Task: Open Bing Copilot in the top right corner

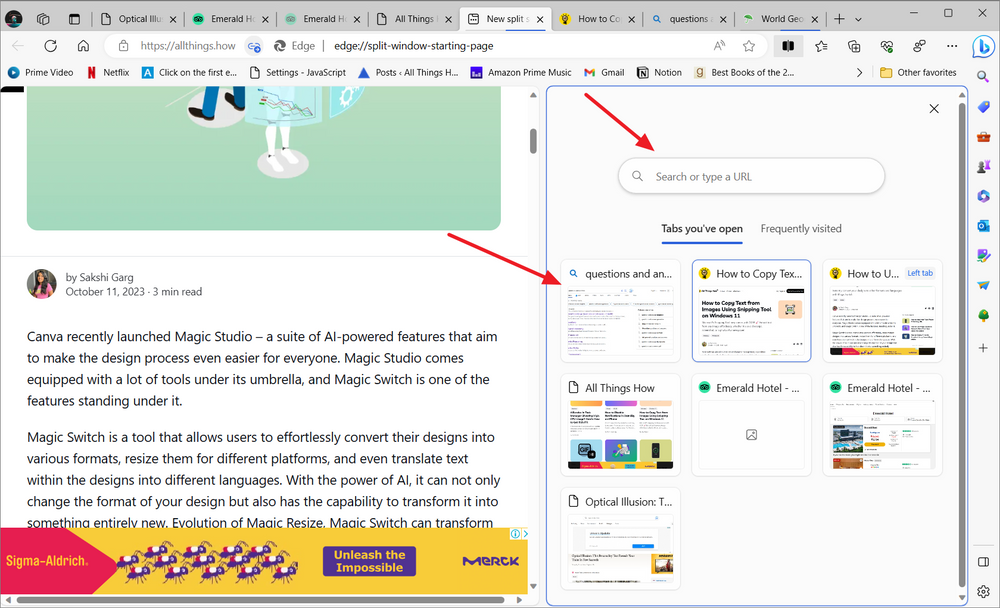Action: (x=984, y=46)
